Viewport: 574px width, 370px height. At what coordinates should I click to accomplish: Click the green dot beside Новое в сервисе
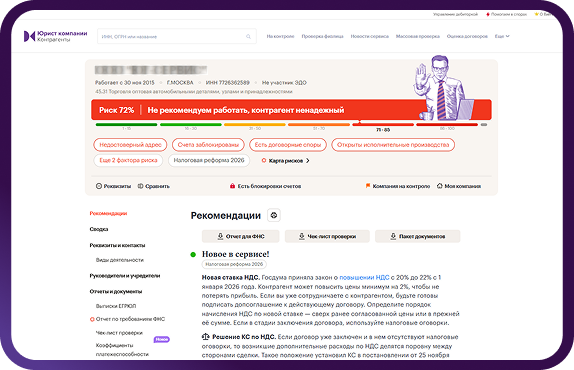pyautogui.click(x=193, y=254)
